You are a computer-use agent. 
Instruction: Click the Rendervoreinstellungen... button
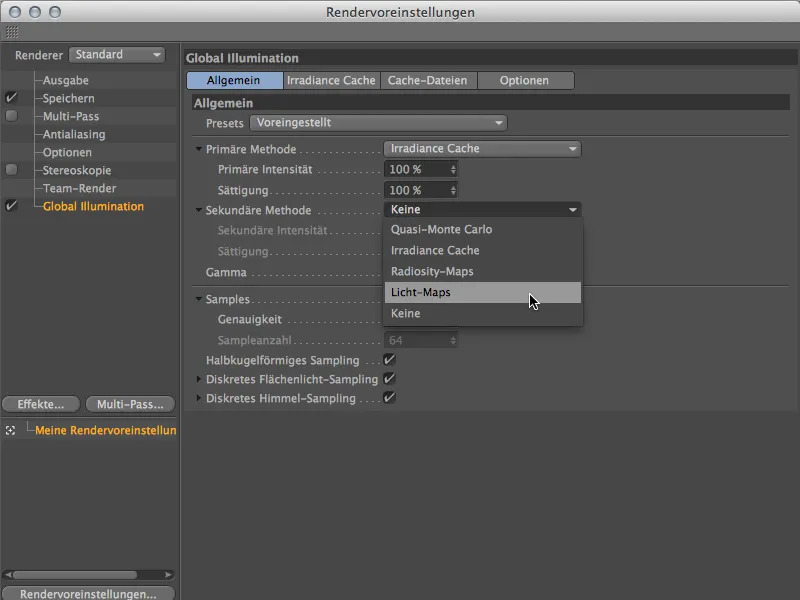88,594
